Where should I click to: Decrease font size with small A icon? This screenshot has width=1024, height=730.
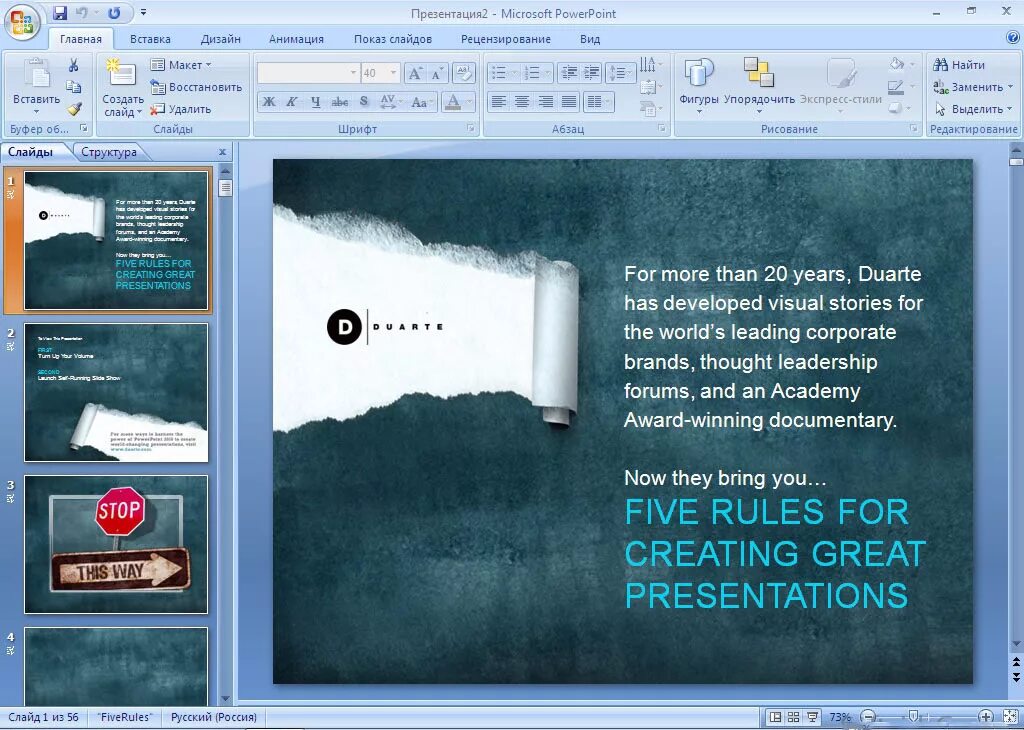coord(436,73)
